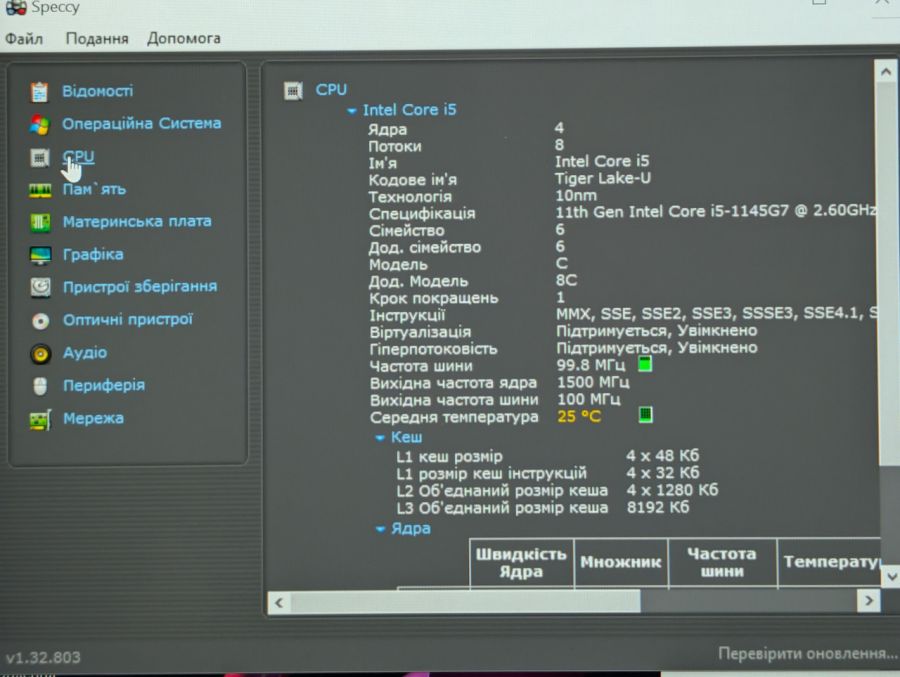Click Частота шини column header
Screen dimensions: 900x677
point(722,563)
